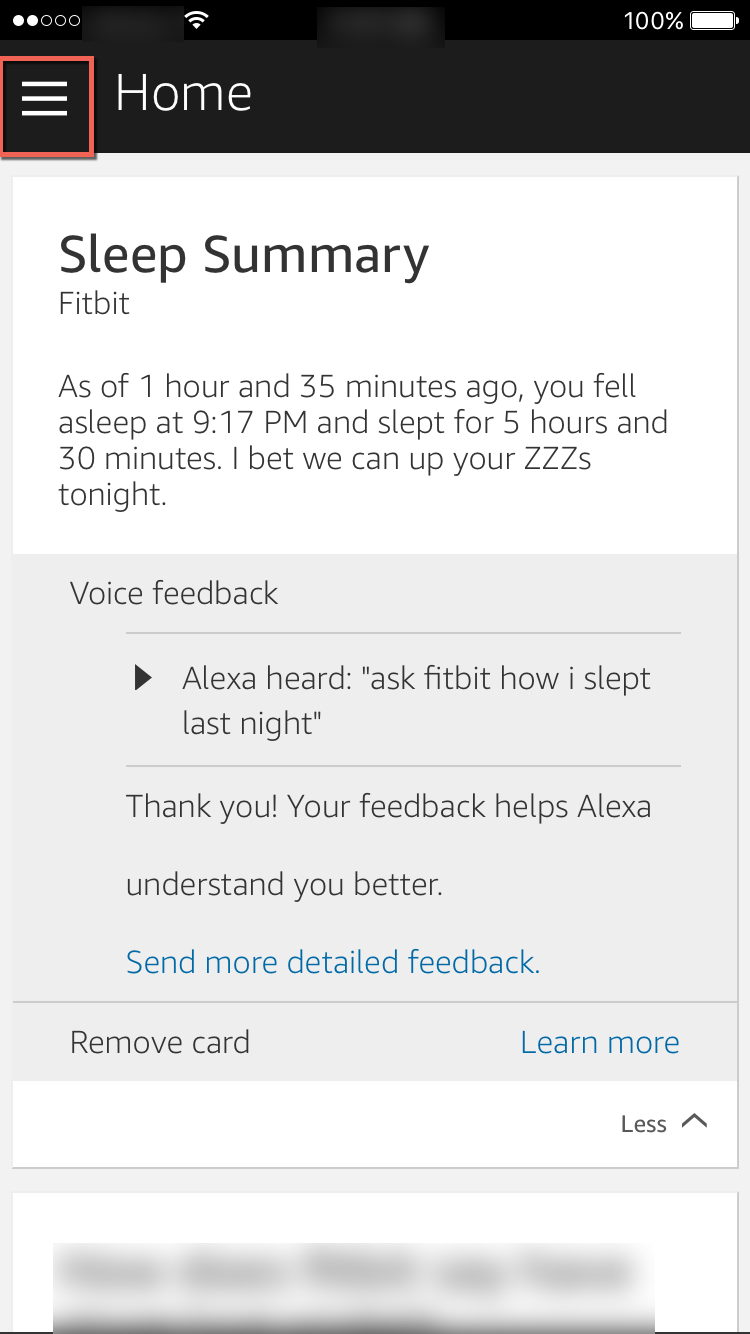Click the upward arrow next to Less

[697, 1121]
